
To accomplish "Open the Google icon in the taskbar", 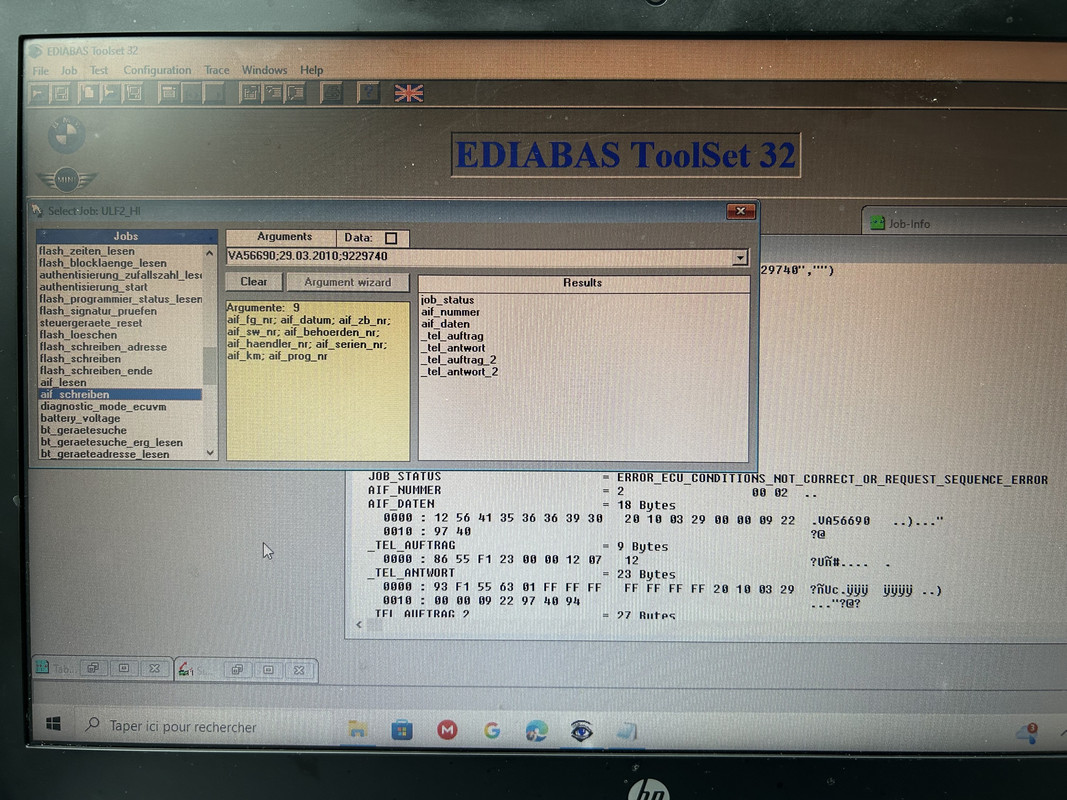I will click(x=491, y=731).
